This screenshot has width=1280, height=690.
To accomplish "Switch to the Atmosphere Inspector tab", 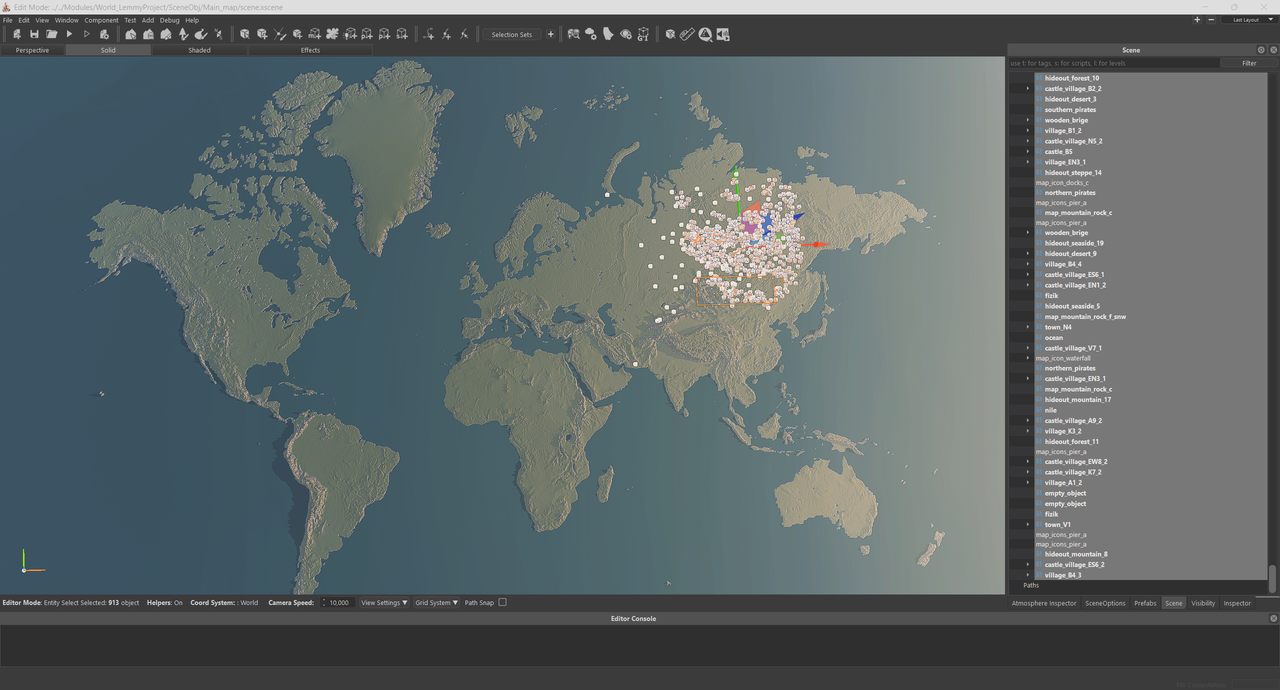I will (x=1044, y=603).
